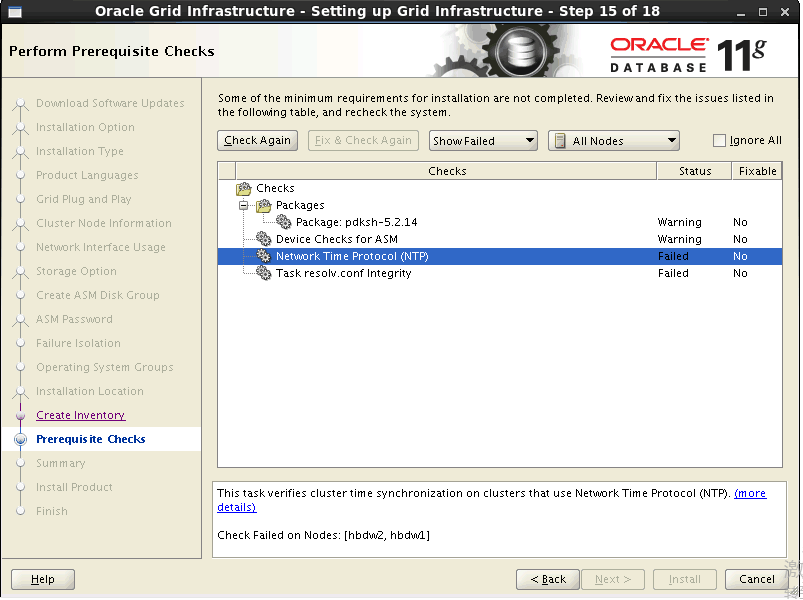Click the Help button

43,579
